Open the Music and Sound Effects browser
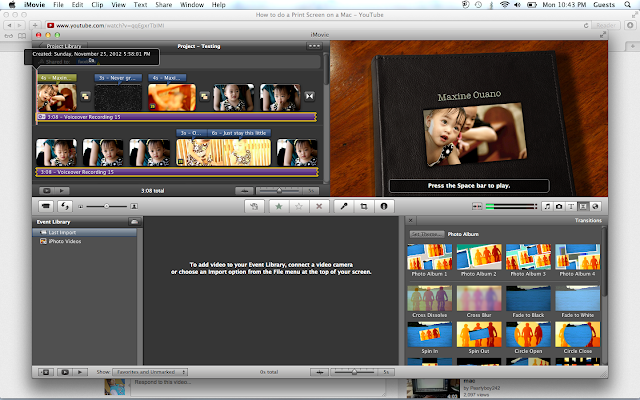This screenshot has height=400, width=640. (547, 207)
